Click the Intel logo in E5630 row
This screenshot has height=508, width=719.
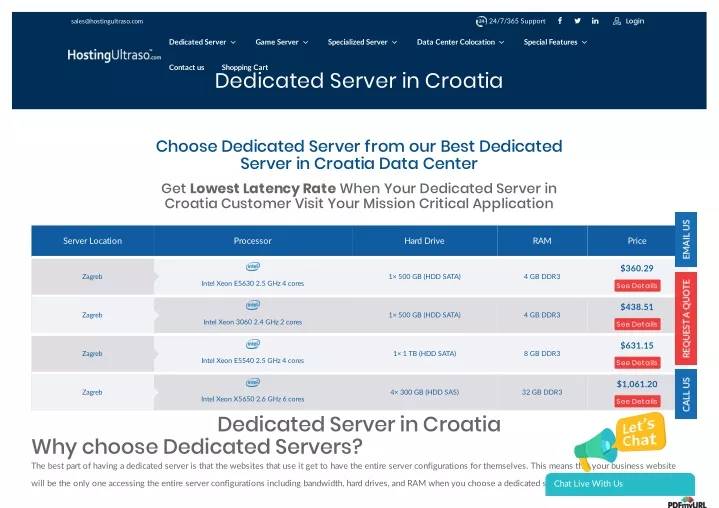tap(253, 266)
